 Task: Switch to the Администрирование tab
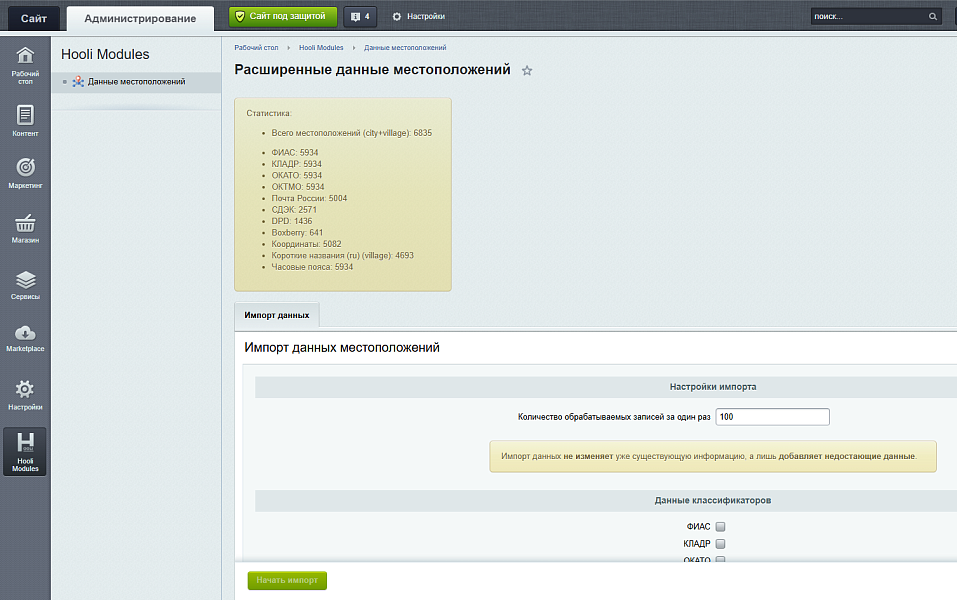140,18
